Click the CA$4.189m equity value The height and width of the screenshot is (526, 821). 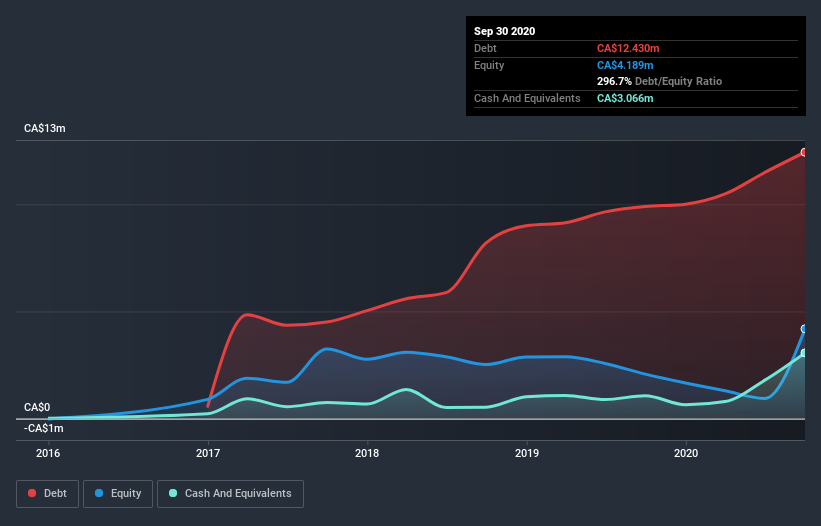click(625, 65)
